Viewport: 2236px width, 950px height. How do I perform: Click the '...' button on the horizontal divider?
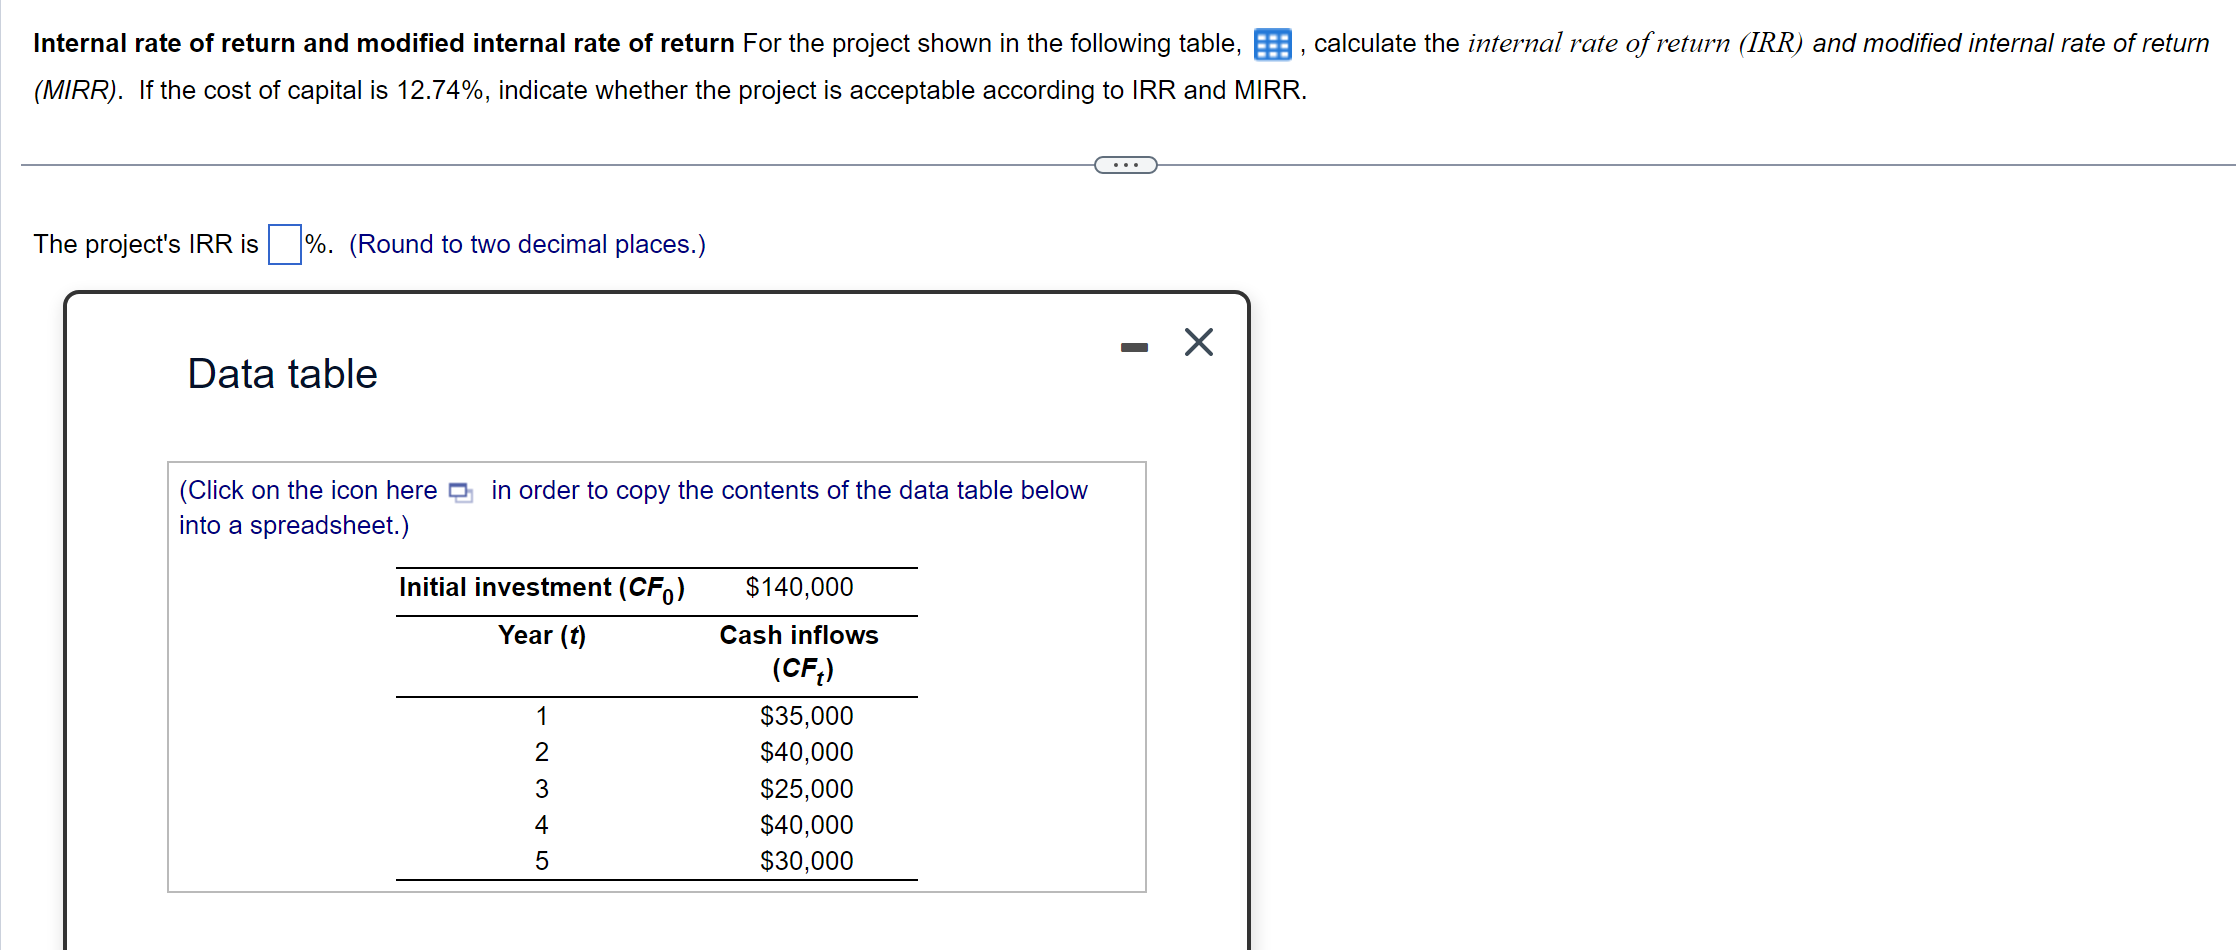pos(1126,164)
